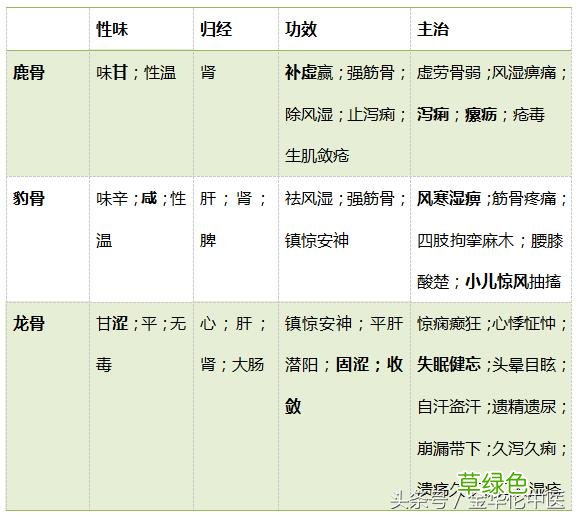Image resolution: width=577 pixels, height=517 pixels.
Task: Click the text 除风湿；止泻痢
Action: pyautogui.click(x=345, y=114)
